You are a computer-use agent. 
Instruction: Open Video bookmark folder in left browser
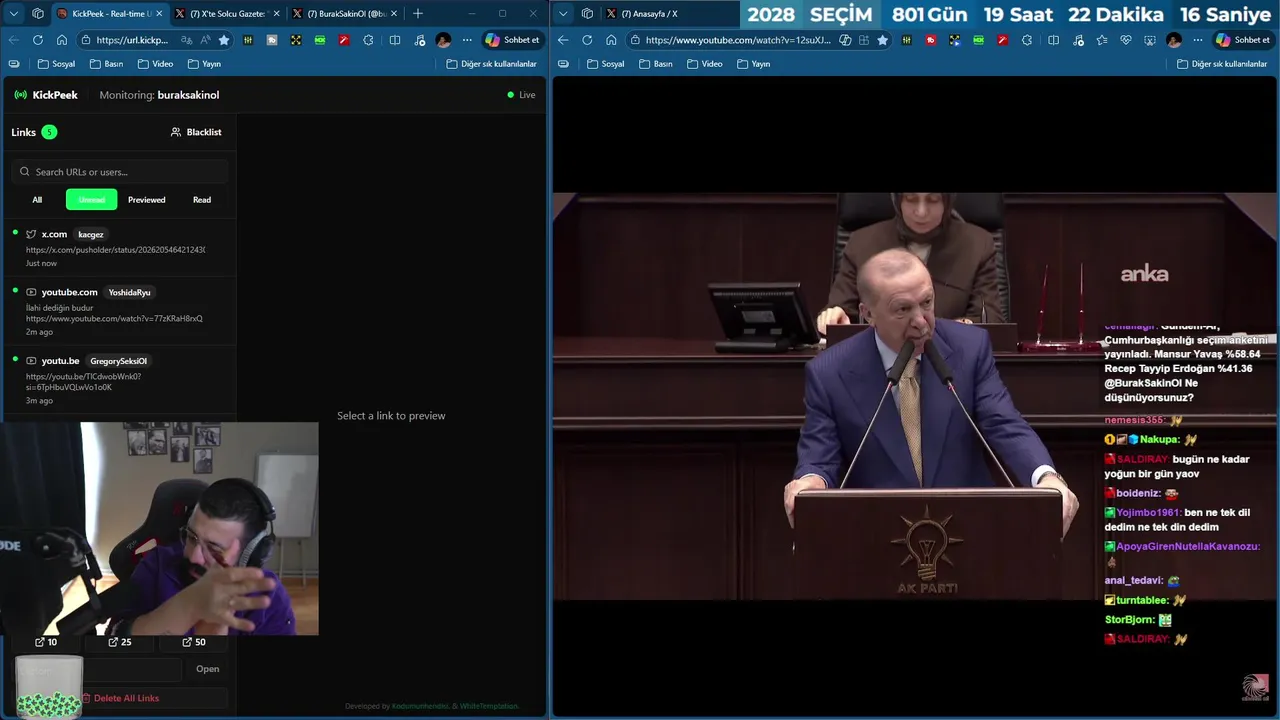(155, 64)
